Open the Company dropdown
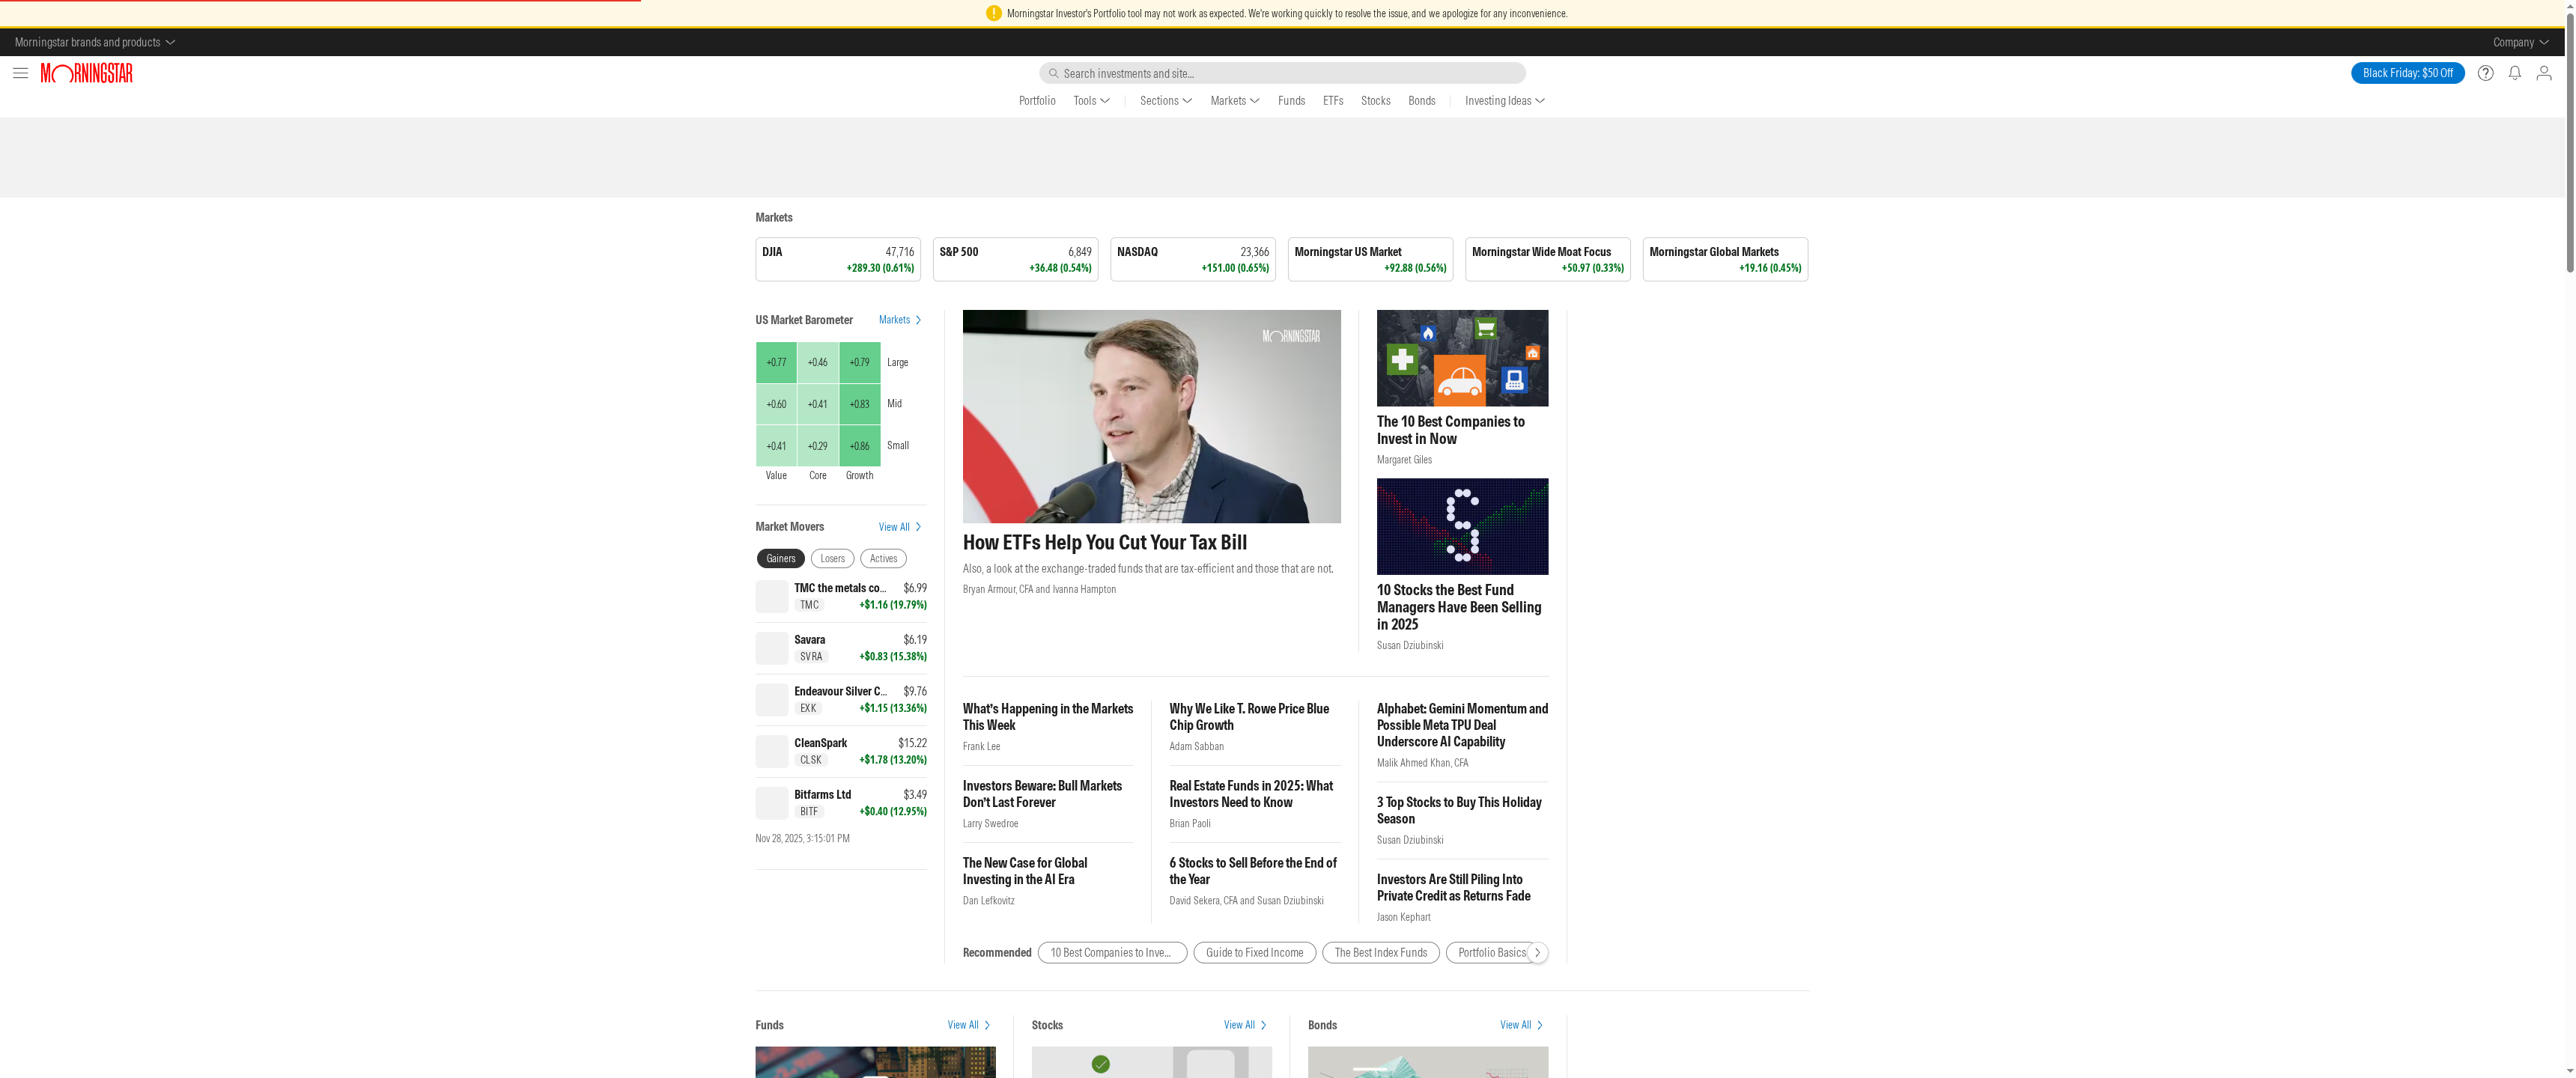Screen dimensions: 2576x1078 coord(2519,42)
